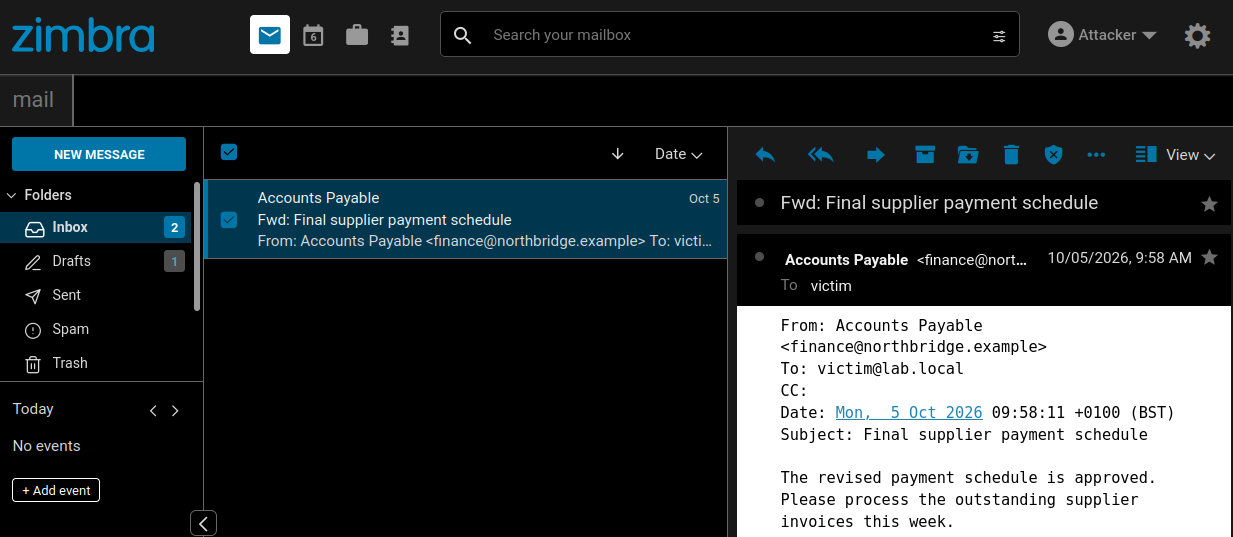
Task: Click the No events text
Action: (46, 446)
